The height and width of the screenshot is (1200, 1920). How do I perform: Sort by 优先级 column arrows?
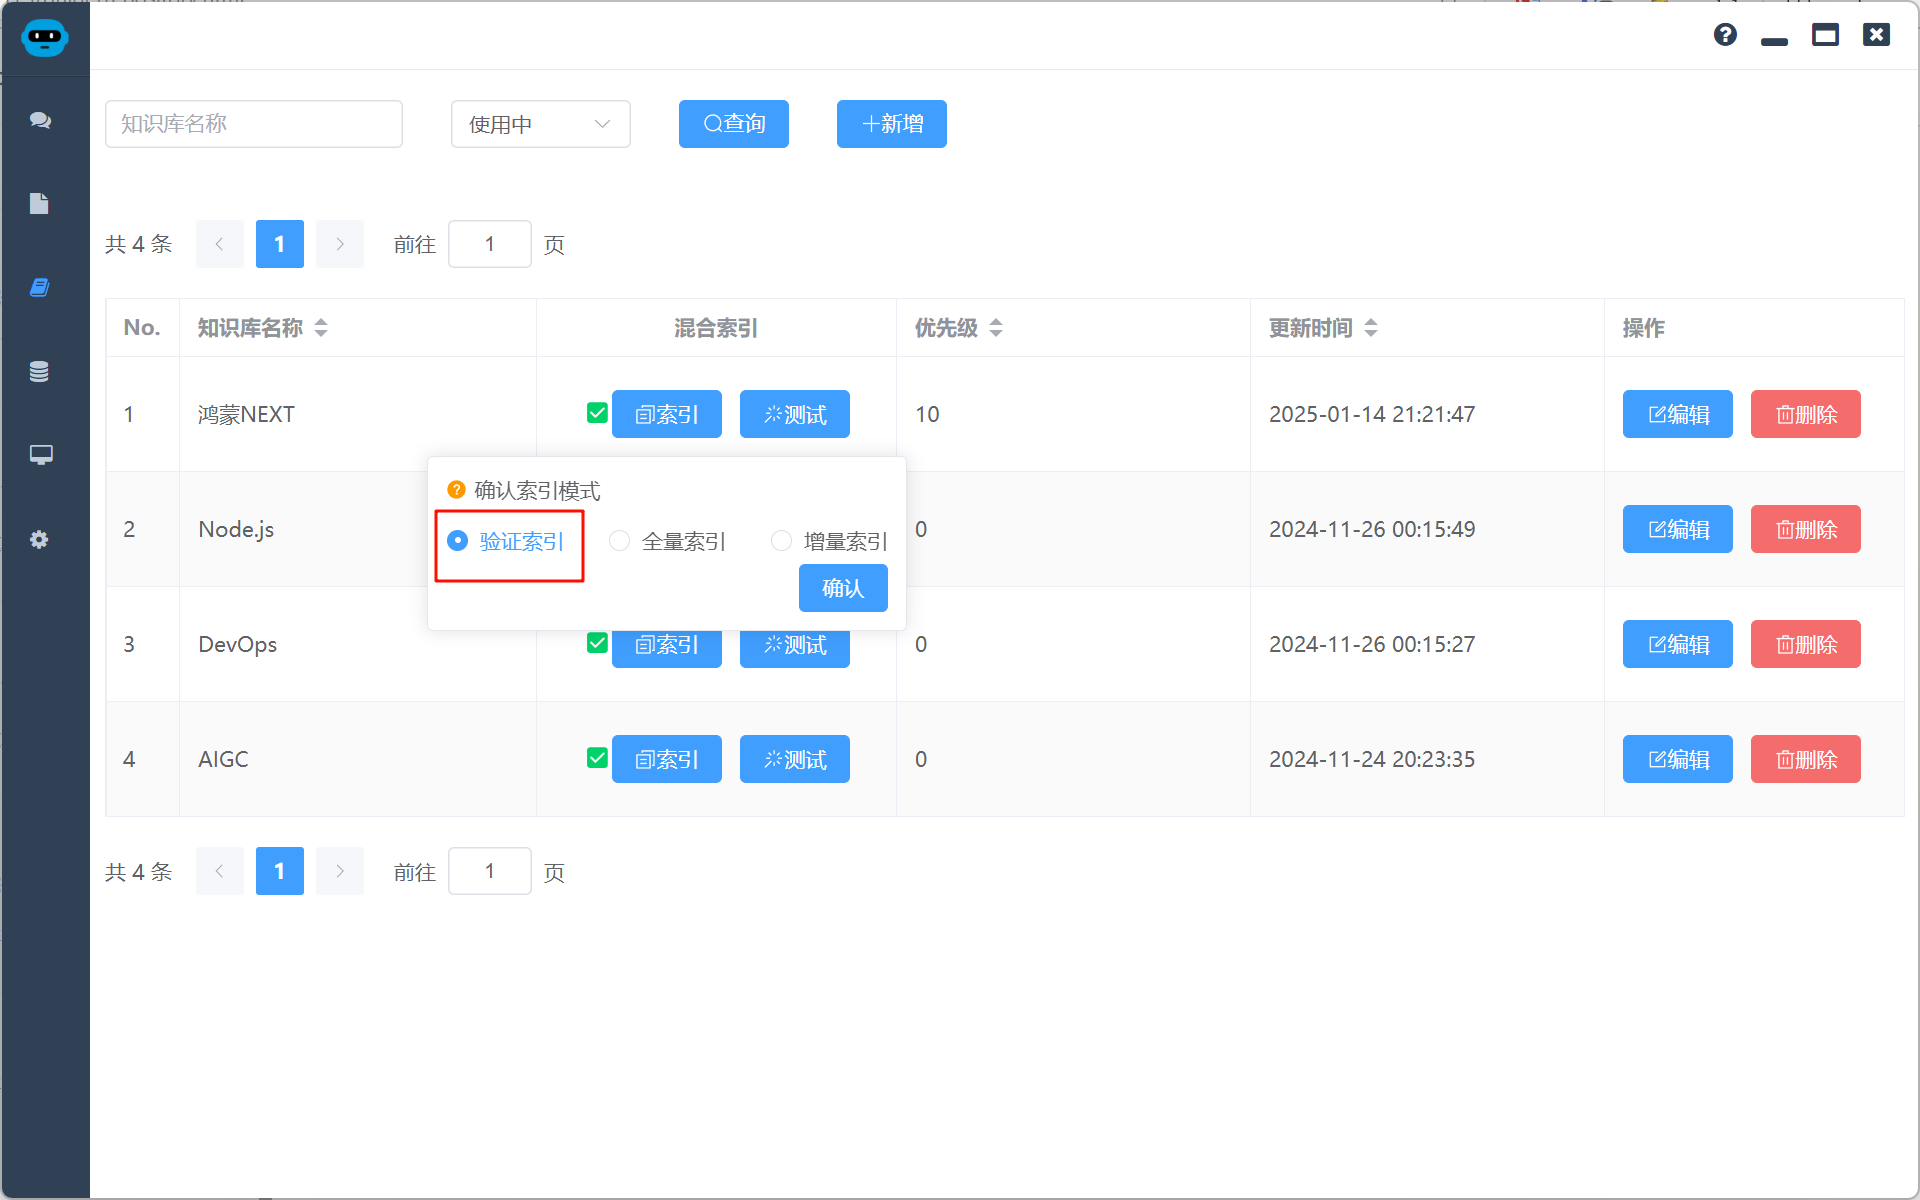996,328
